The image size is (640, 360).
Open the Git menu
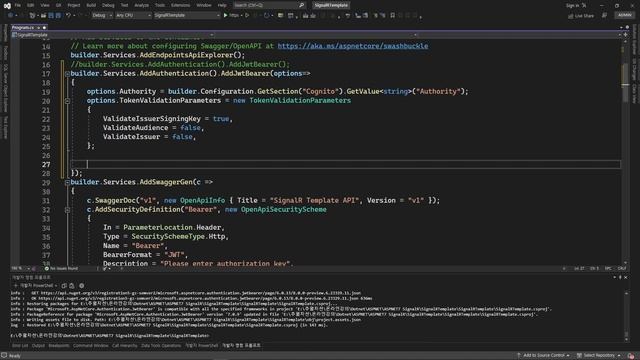(x=58, y=5)
